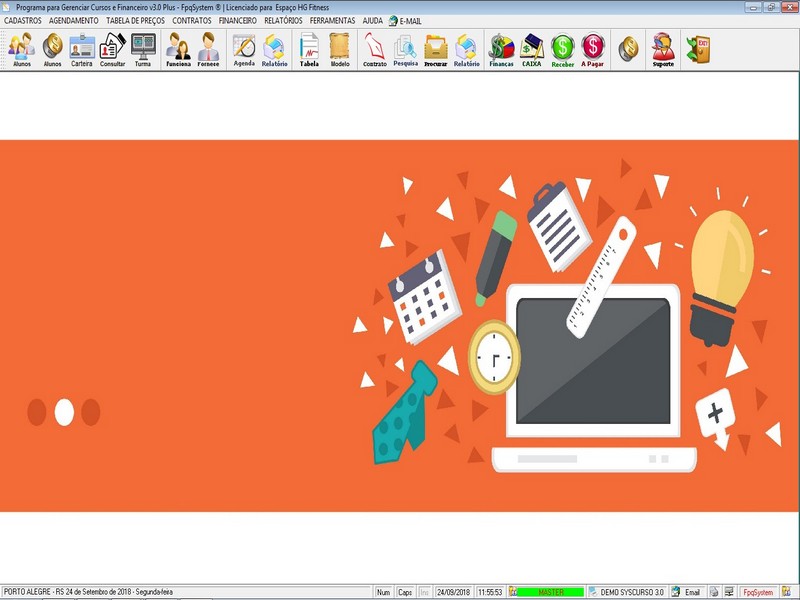Image resolution: width=800 pixels, height=600 pixels.
Task: Open Relatório icon next to Procurar
Action: pyautogui.click(x=466, y=49)
